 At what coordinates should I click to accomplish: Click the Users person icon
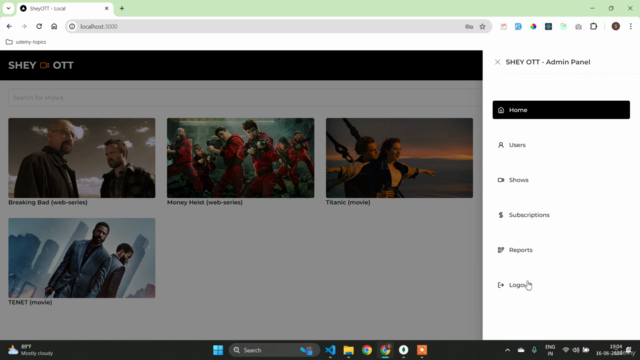coord(501,145)
